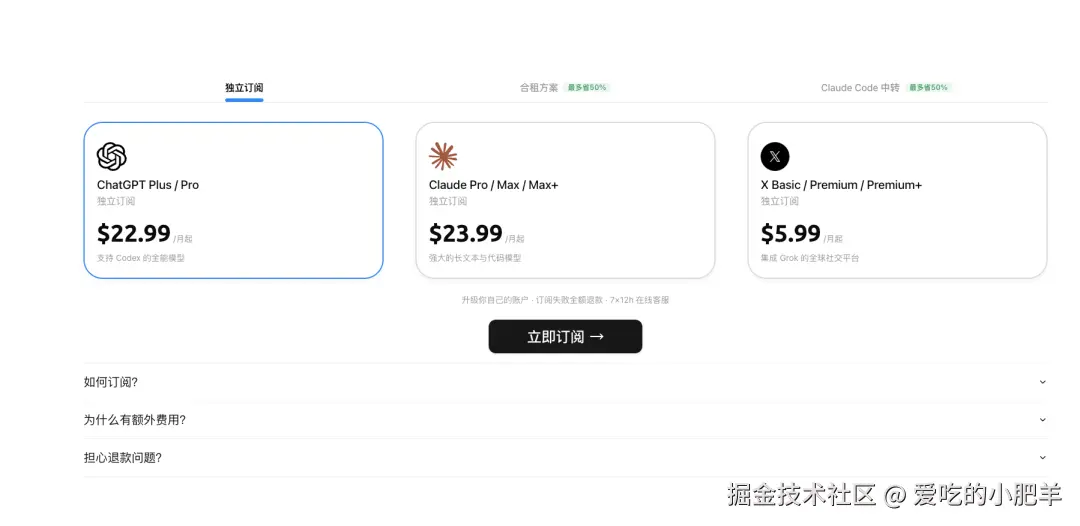Click the $5.99 X plan price
The image size is (1080, 526).
tap(790, 234)
